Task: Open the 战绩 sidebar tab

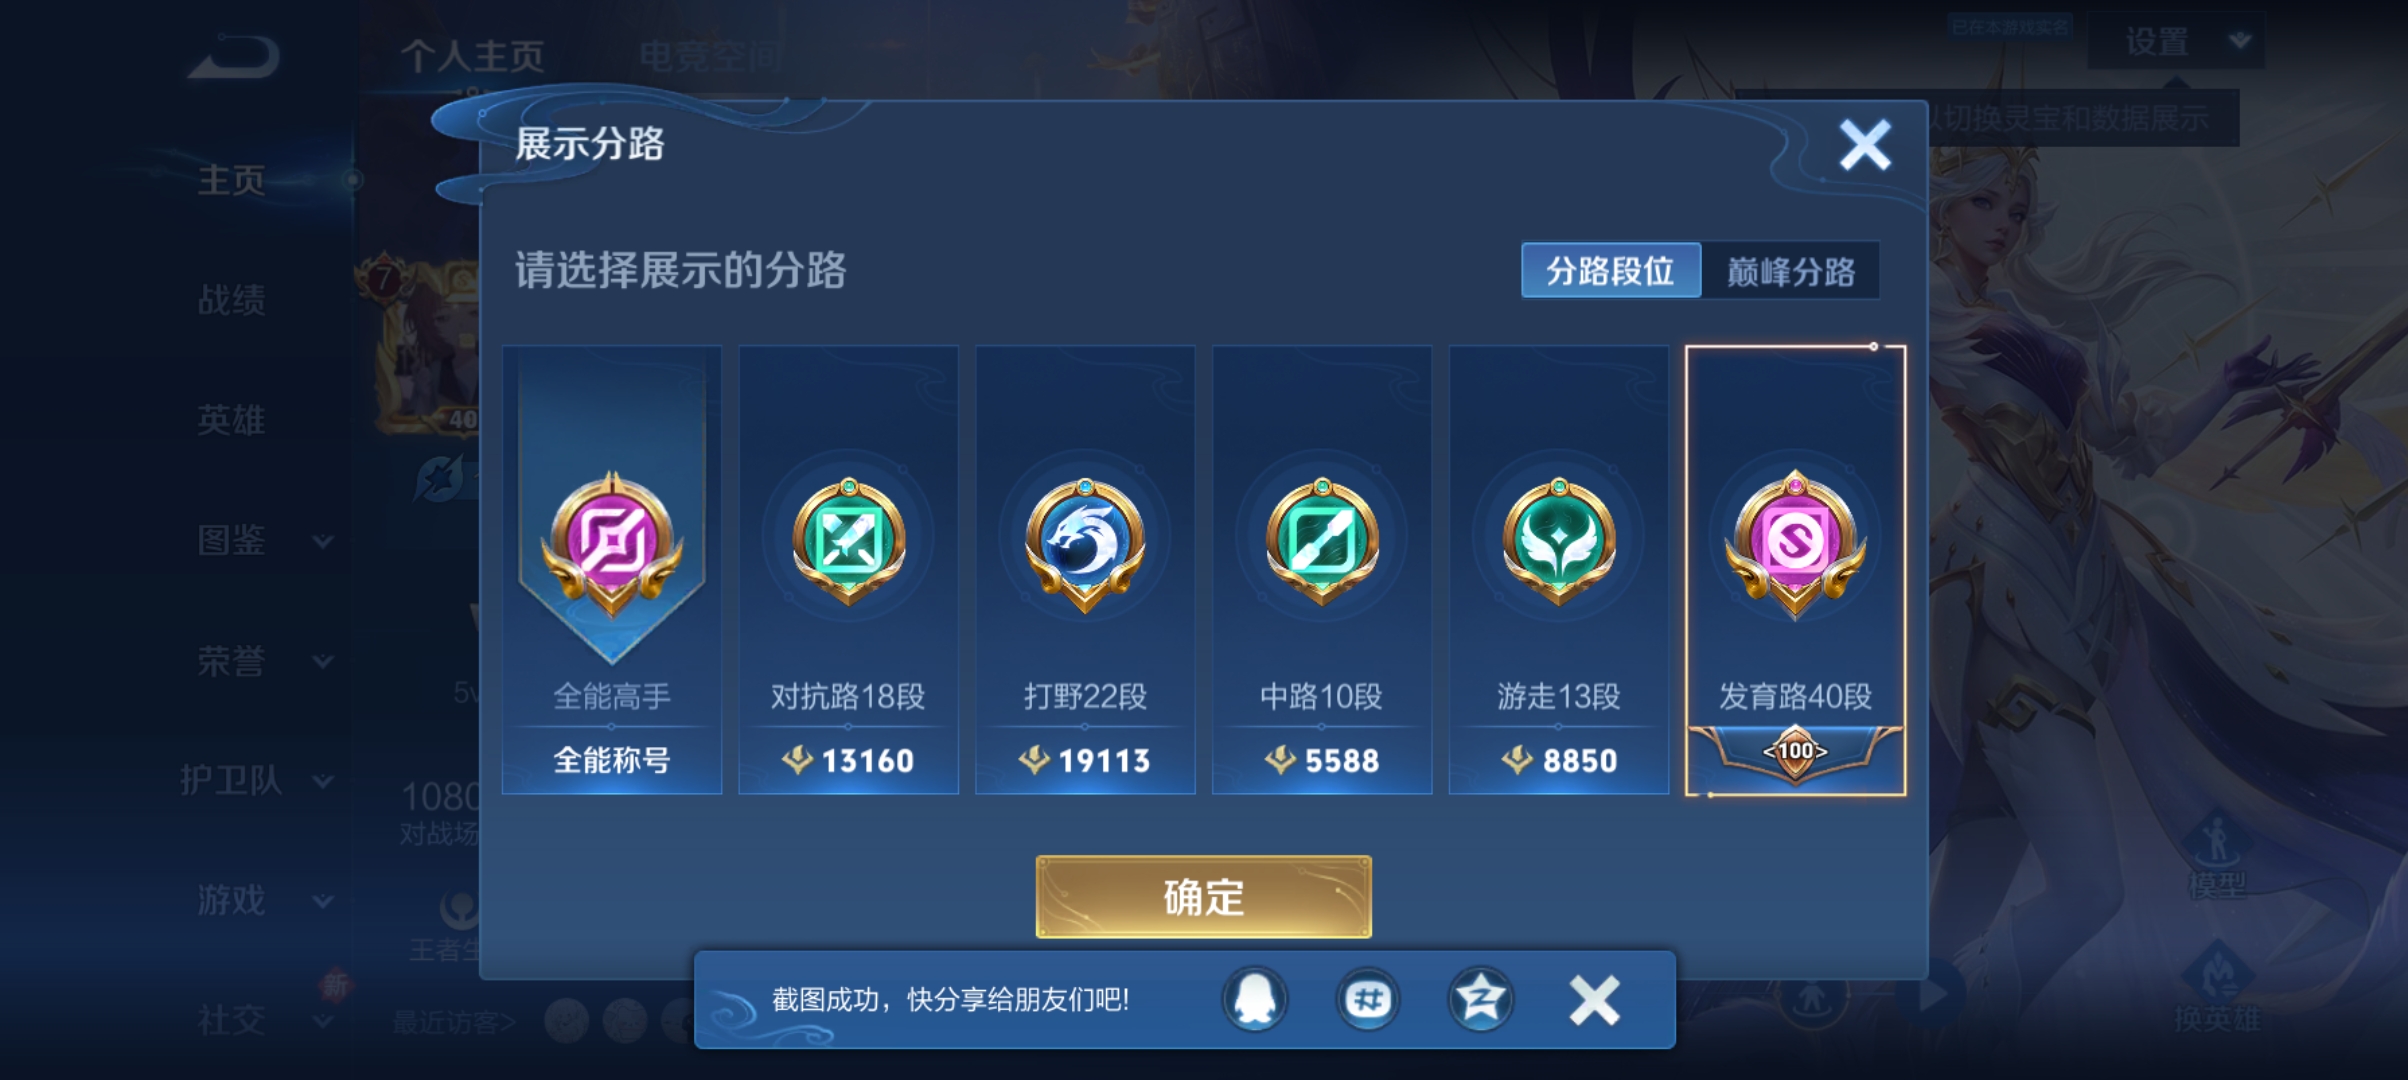Action: [232, 300]
